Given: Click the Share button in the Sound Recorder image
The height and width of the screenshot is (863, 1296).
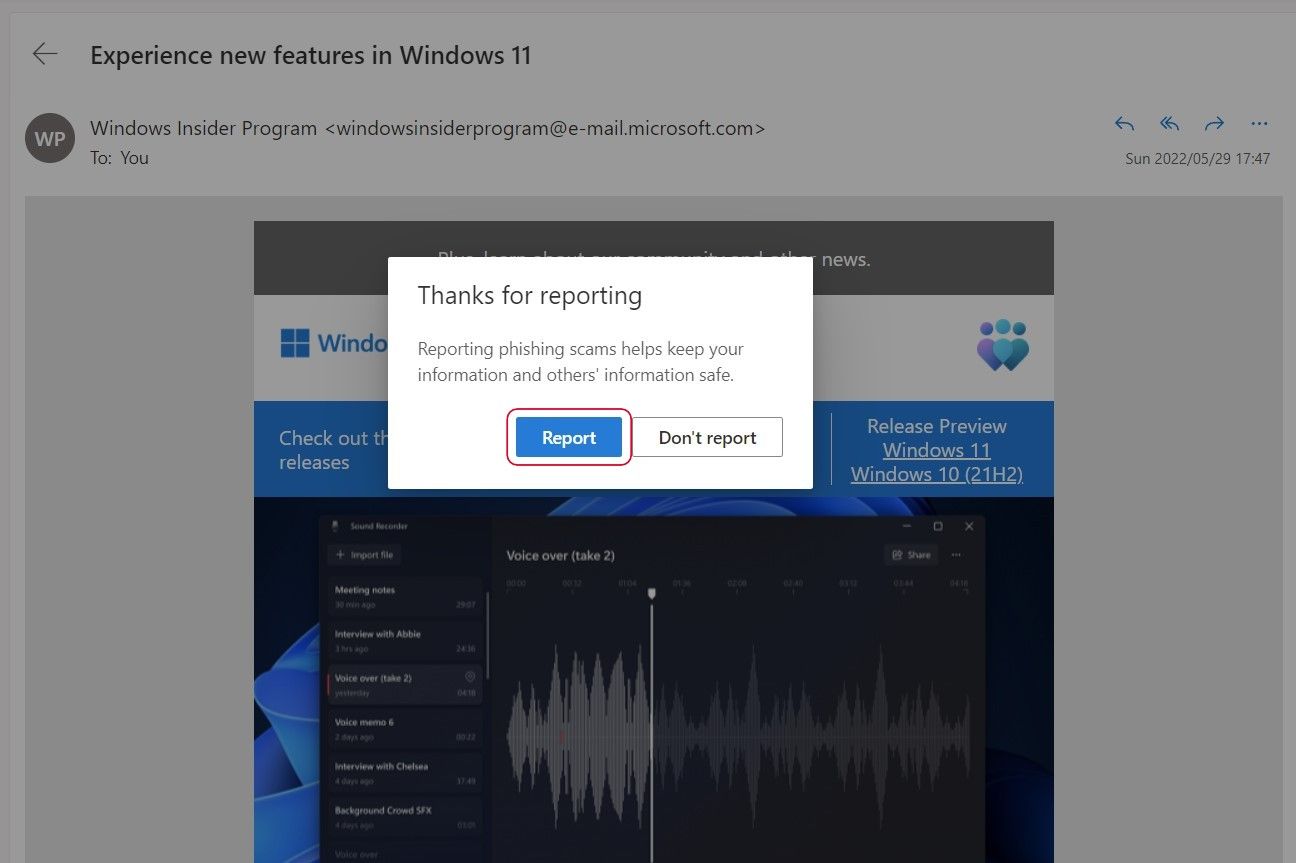Looking at the screenshot, I should pyautogui.click(x=911, y=555).
